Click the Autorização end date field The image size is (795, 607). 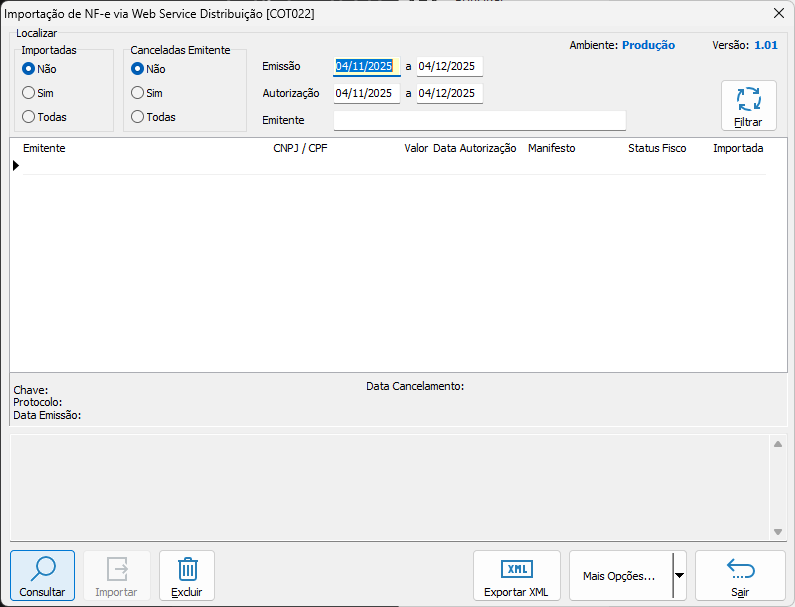449,94
